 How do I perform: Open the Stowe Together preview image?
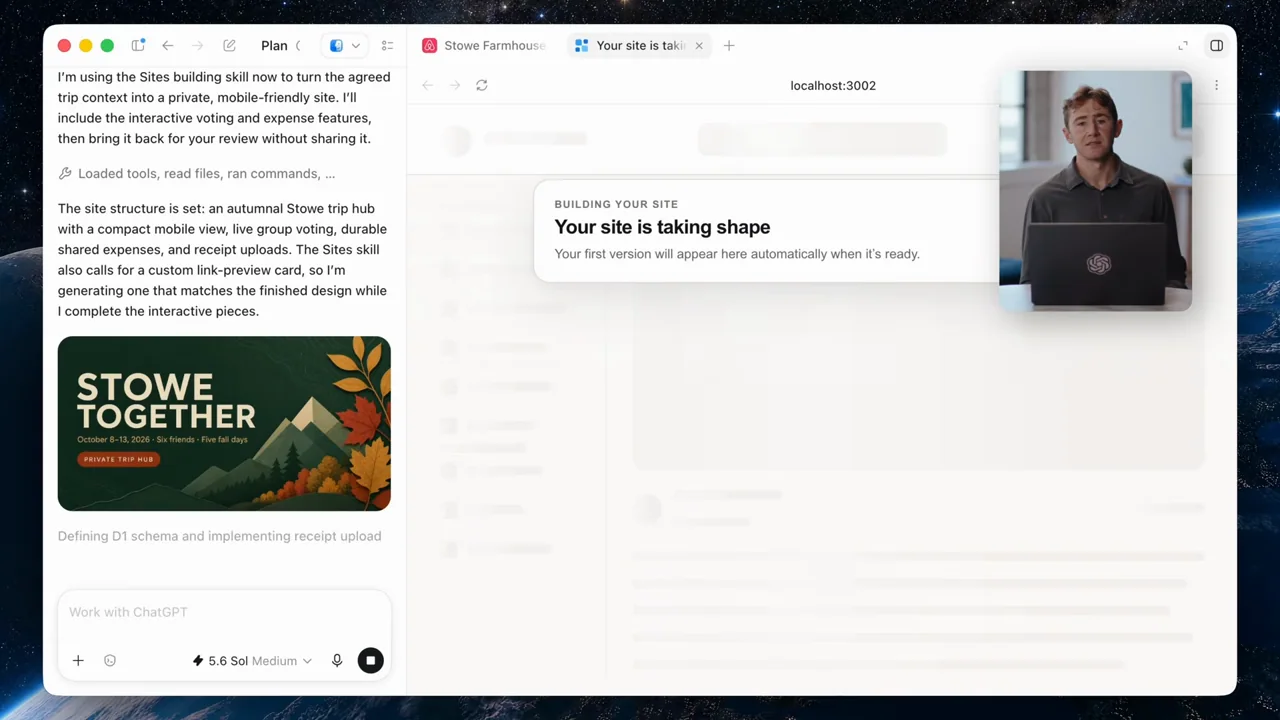point(224,423)
